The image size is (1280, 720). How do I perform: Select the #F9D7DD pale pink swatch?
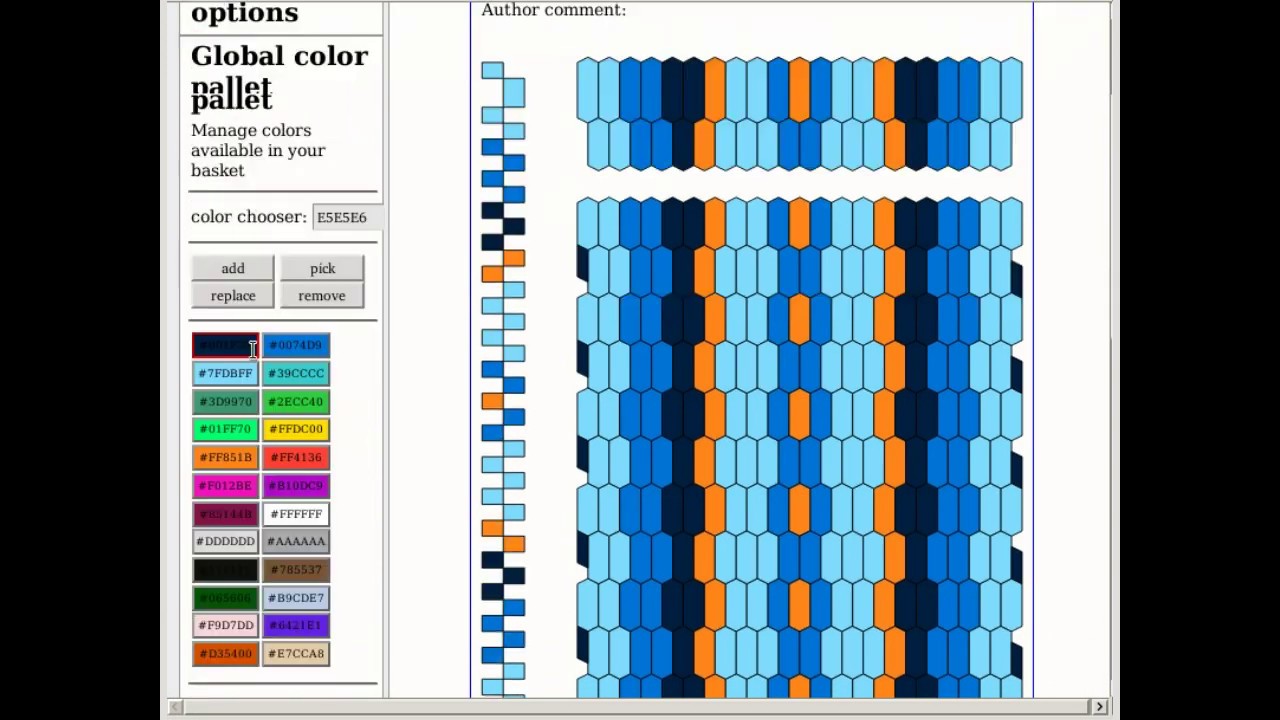225,625
